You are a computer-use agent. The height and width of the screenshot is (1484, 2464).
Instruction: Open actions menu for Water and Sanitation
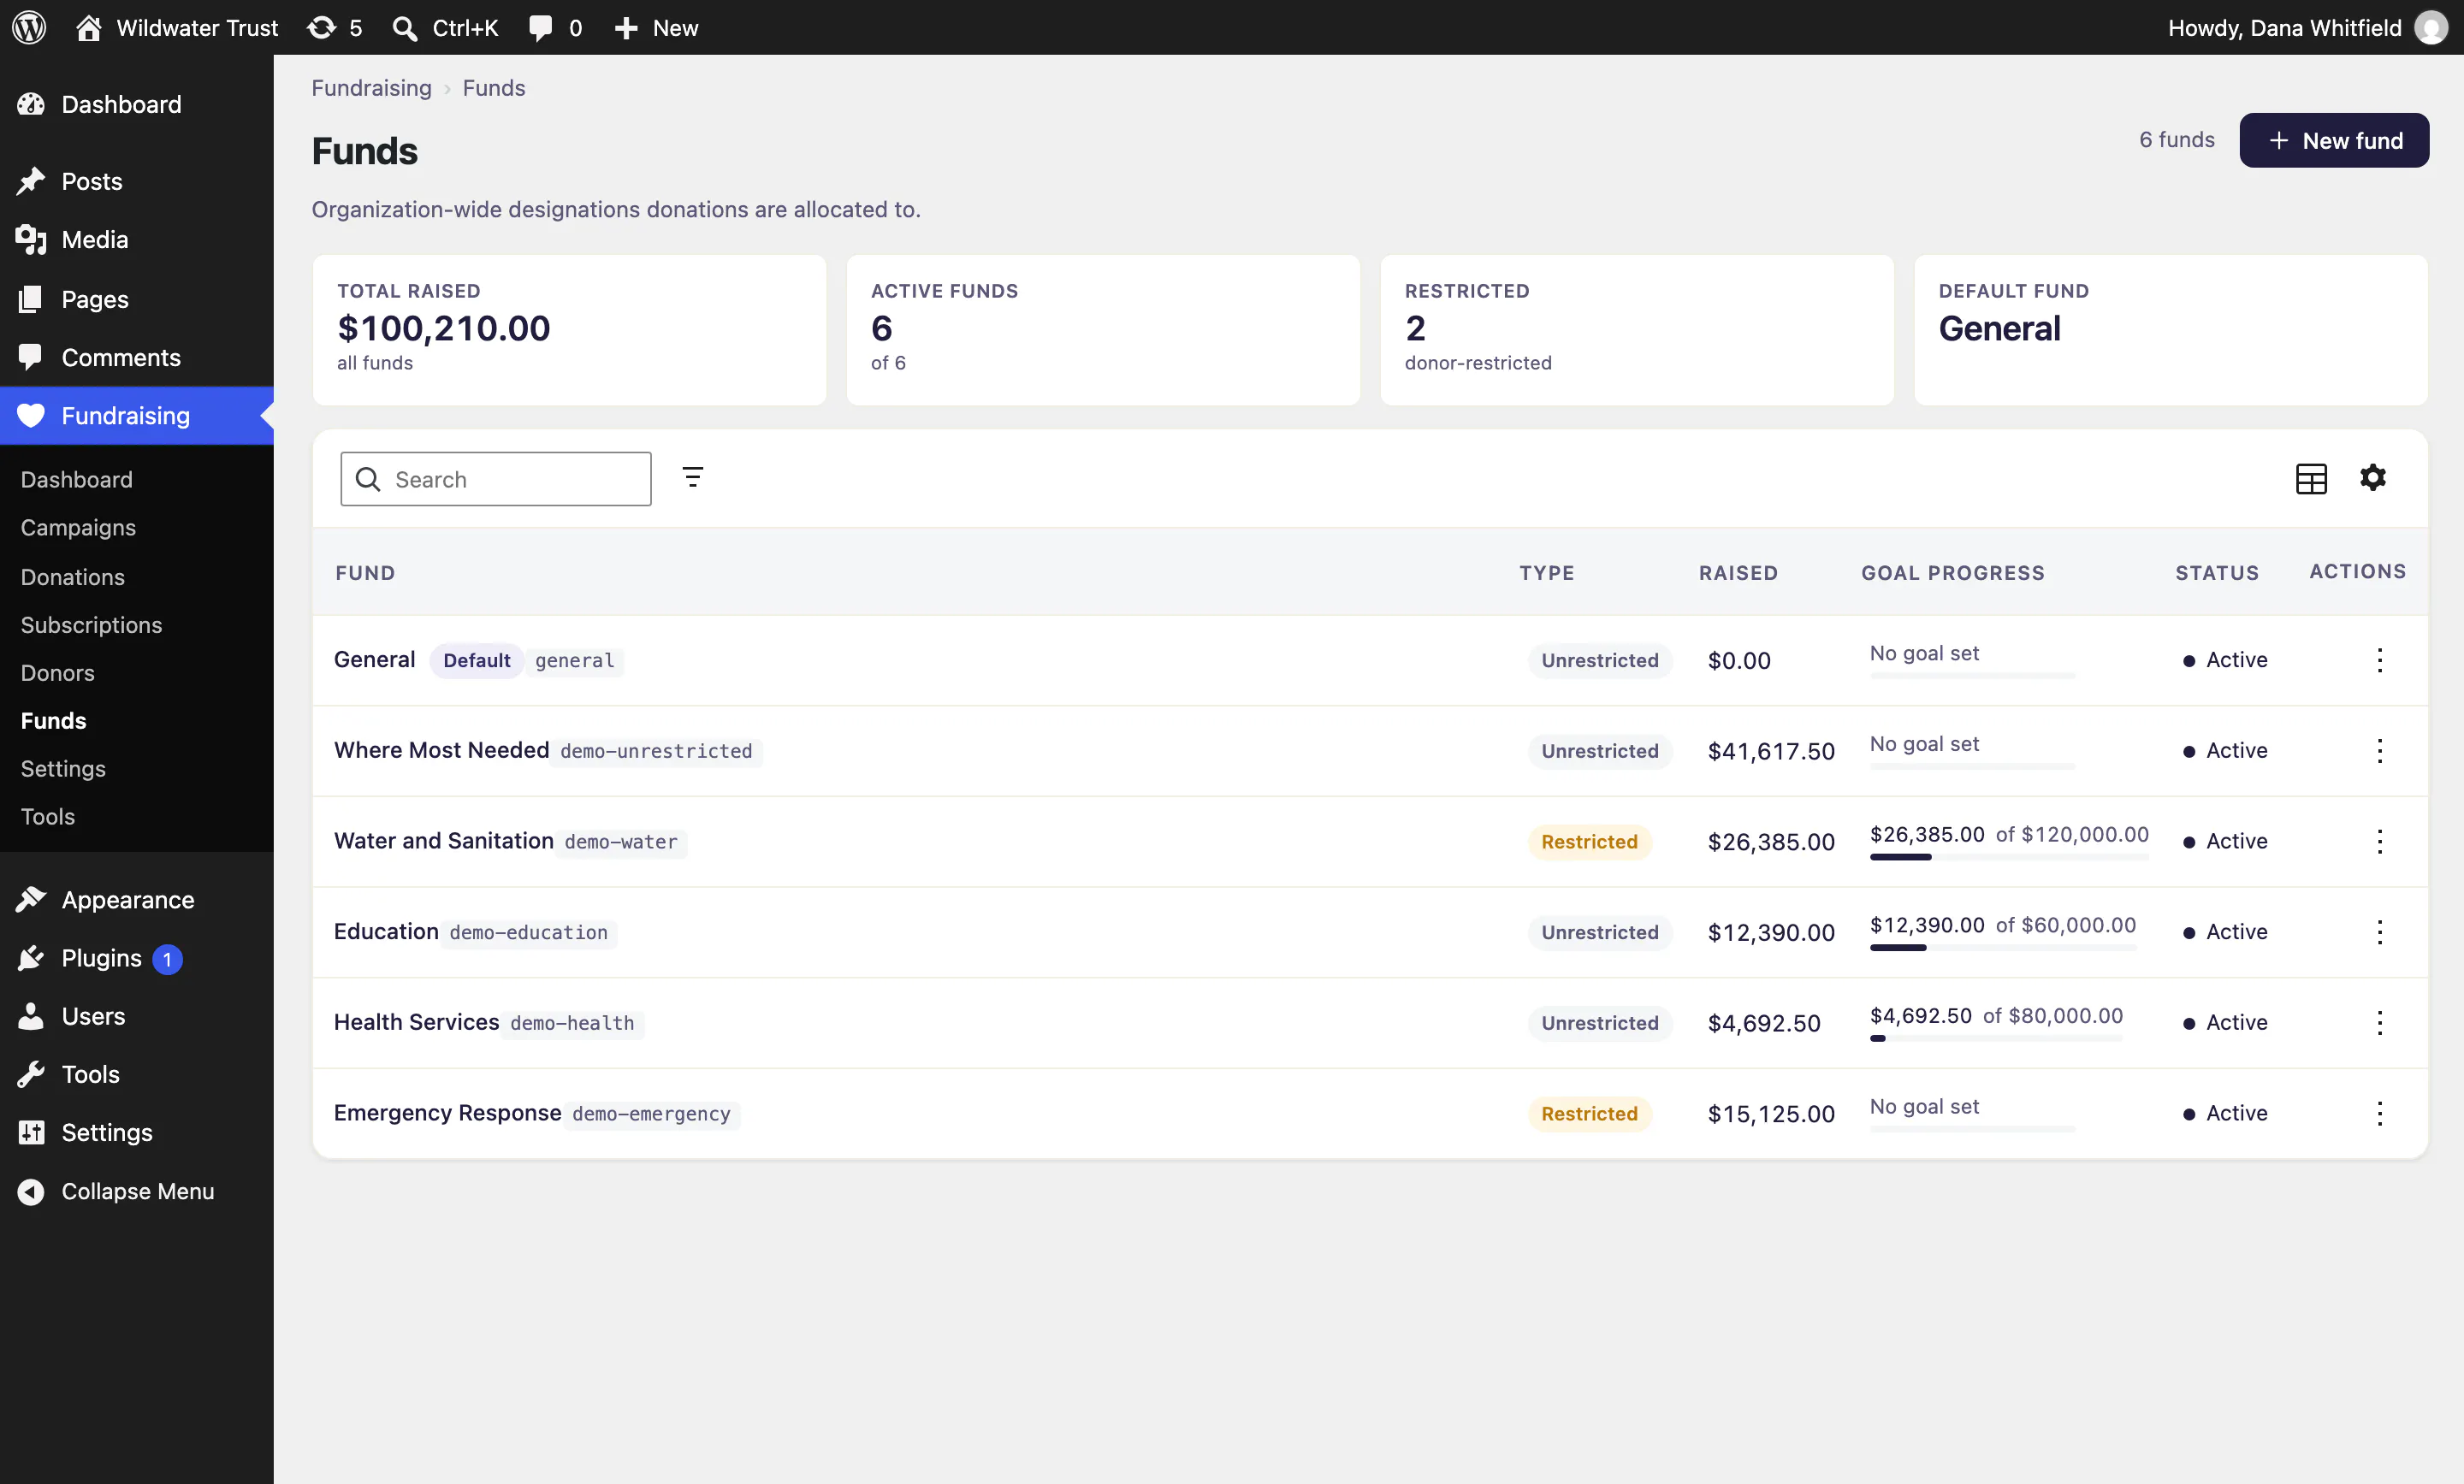pos(2379,841)
